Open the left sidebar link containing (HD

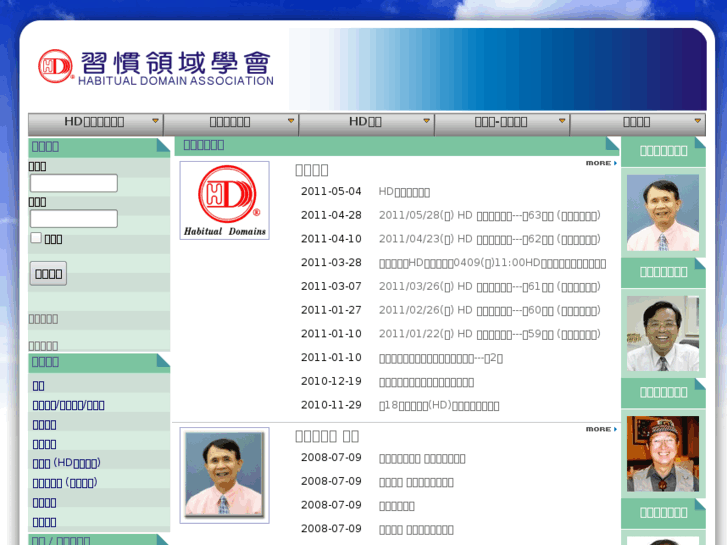click(x=66, y=463)
